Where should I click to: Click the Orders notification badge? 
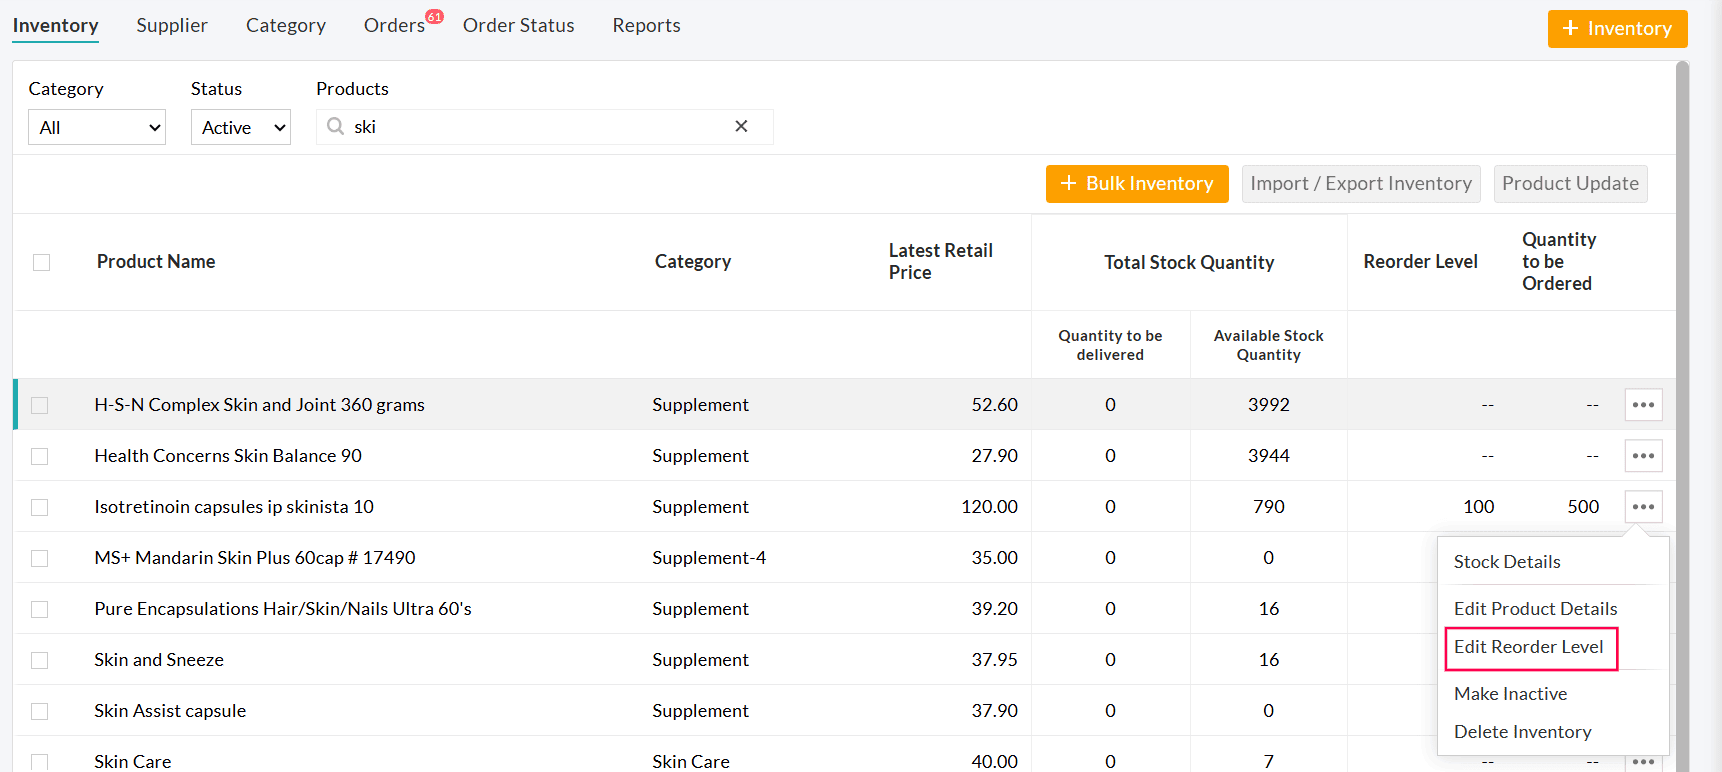pyautogui.click(x=434, y=16)
